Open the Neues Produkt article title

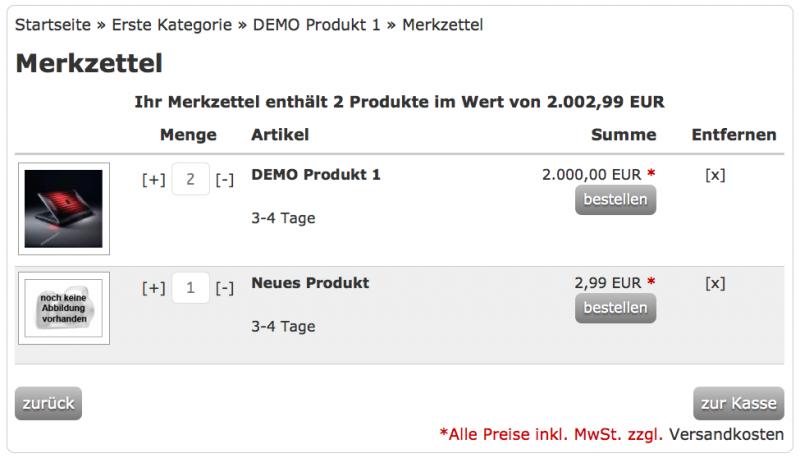310,283
